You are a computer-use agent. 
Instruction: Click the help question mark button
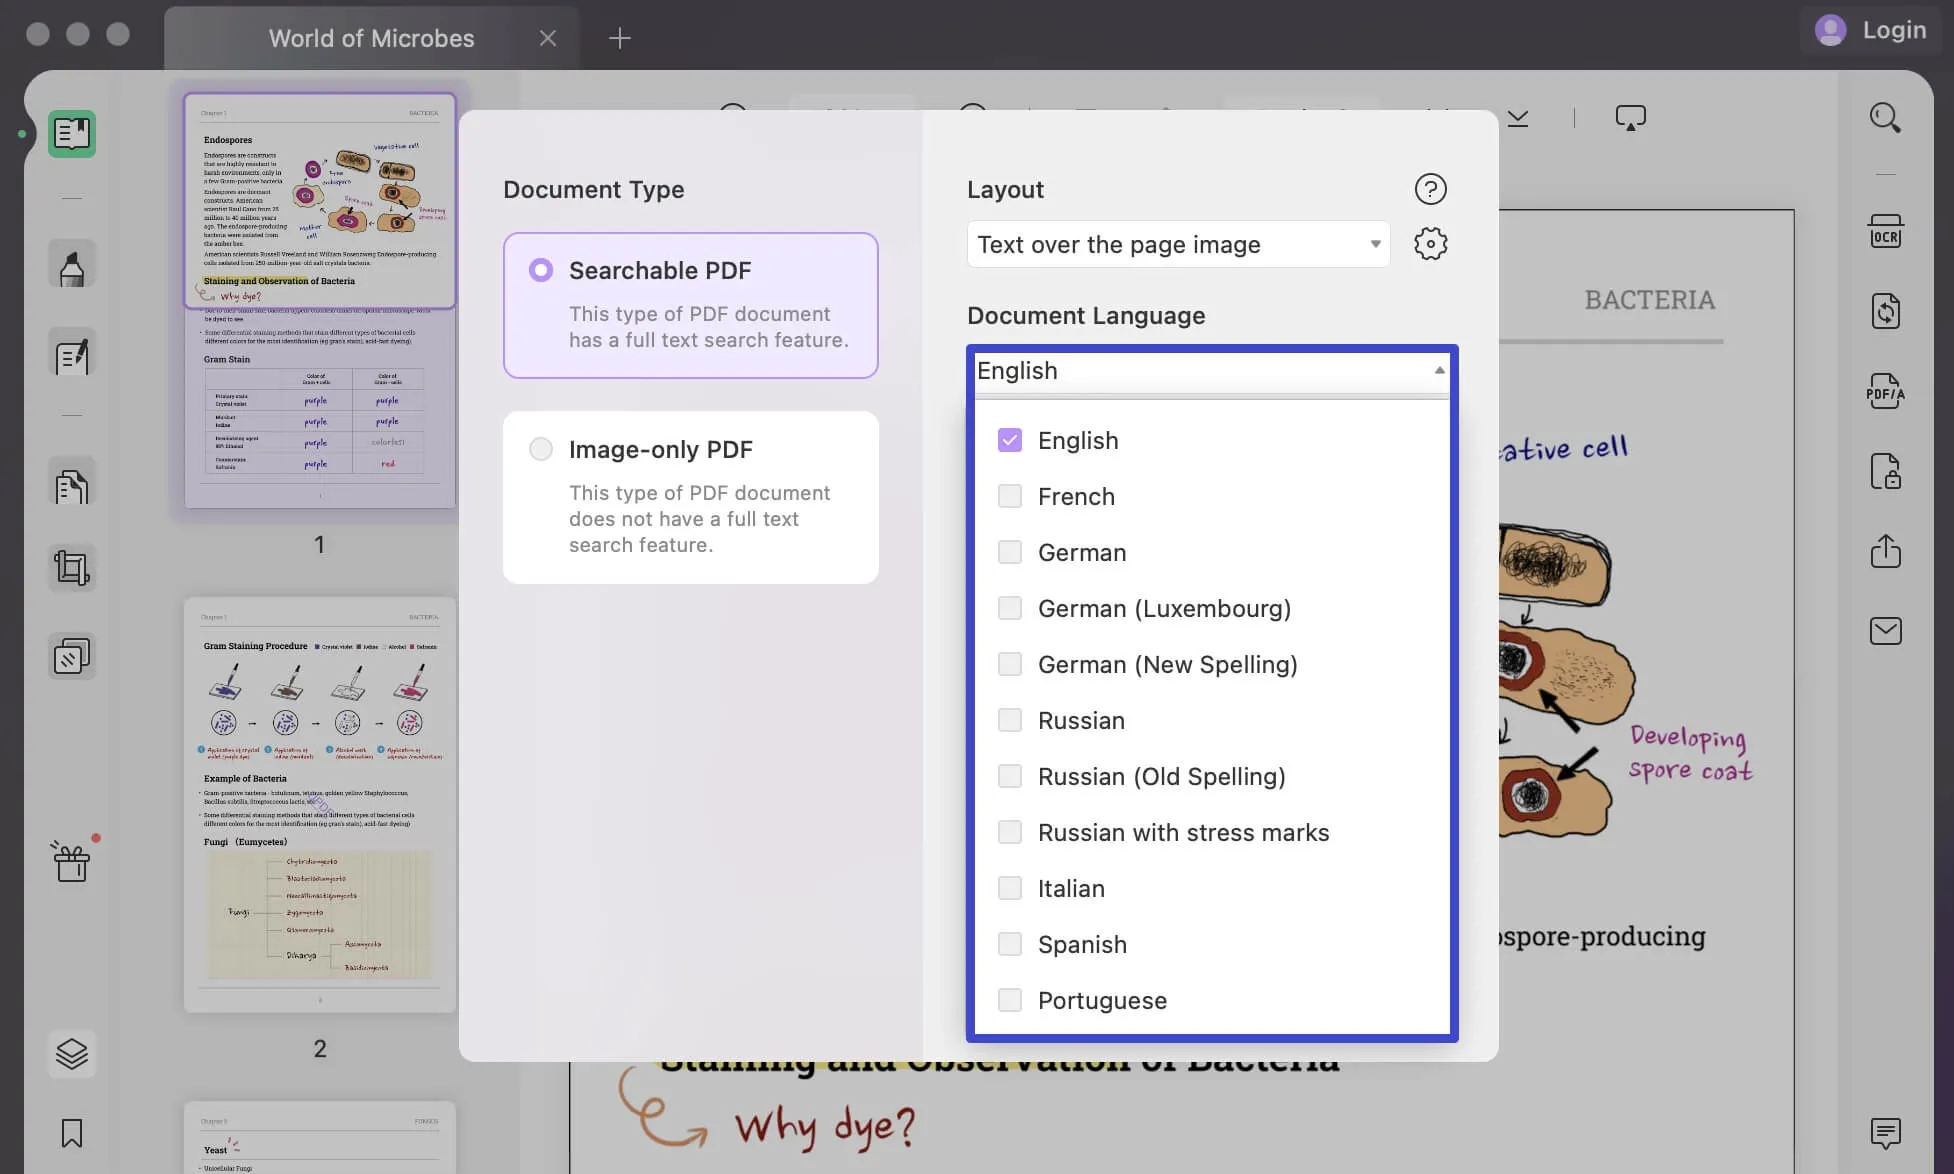pyautogui.click(x=1429, y=187)
